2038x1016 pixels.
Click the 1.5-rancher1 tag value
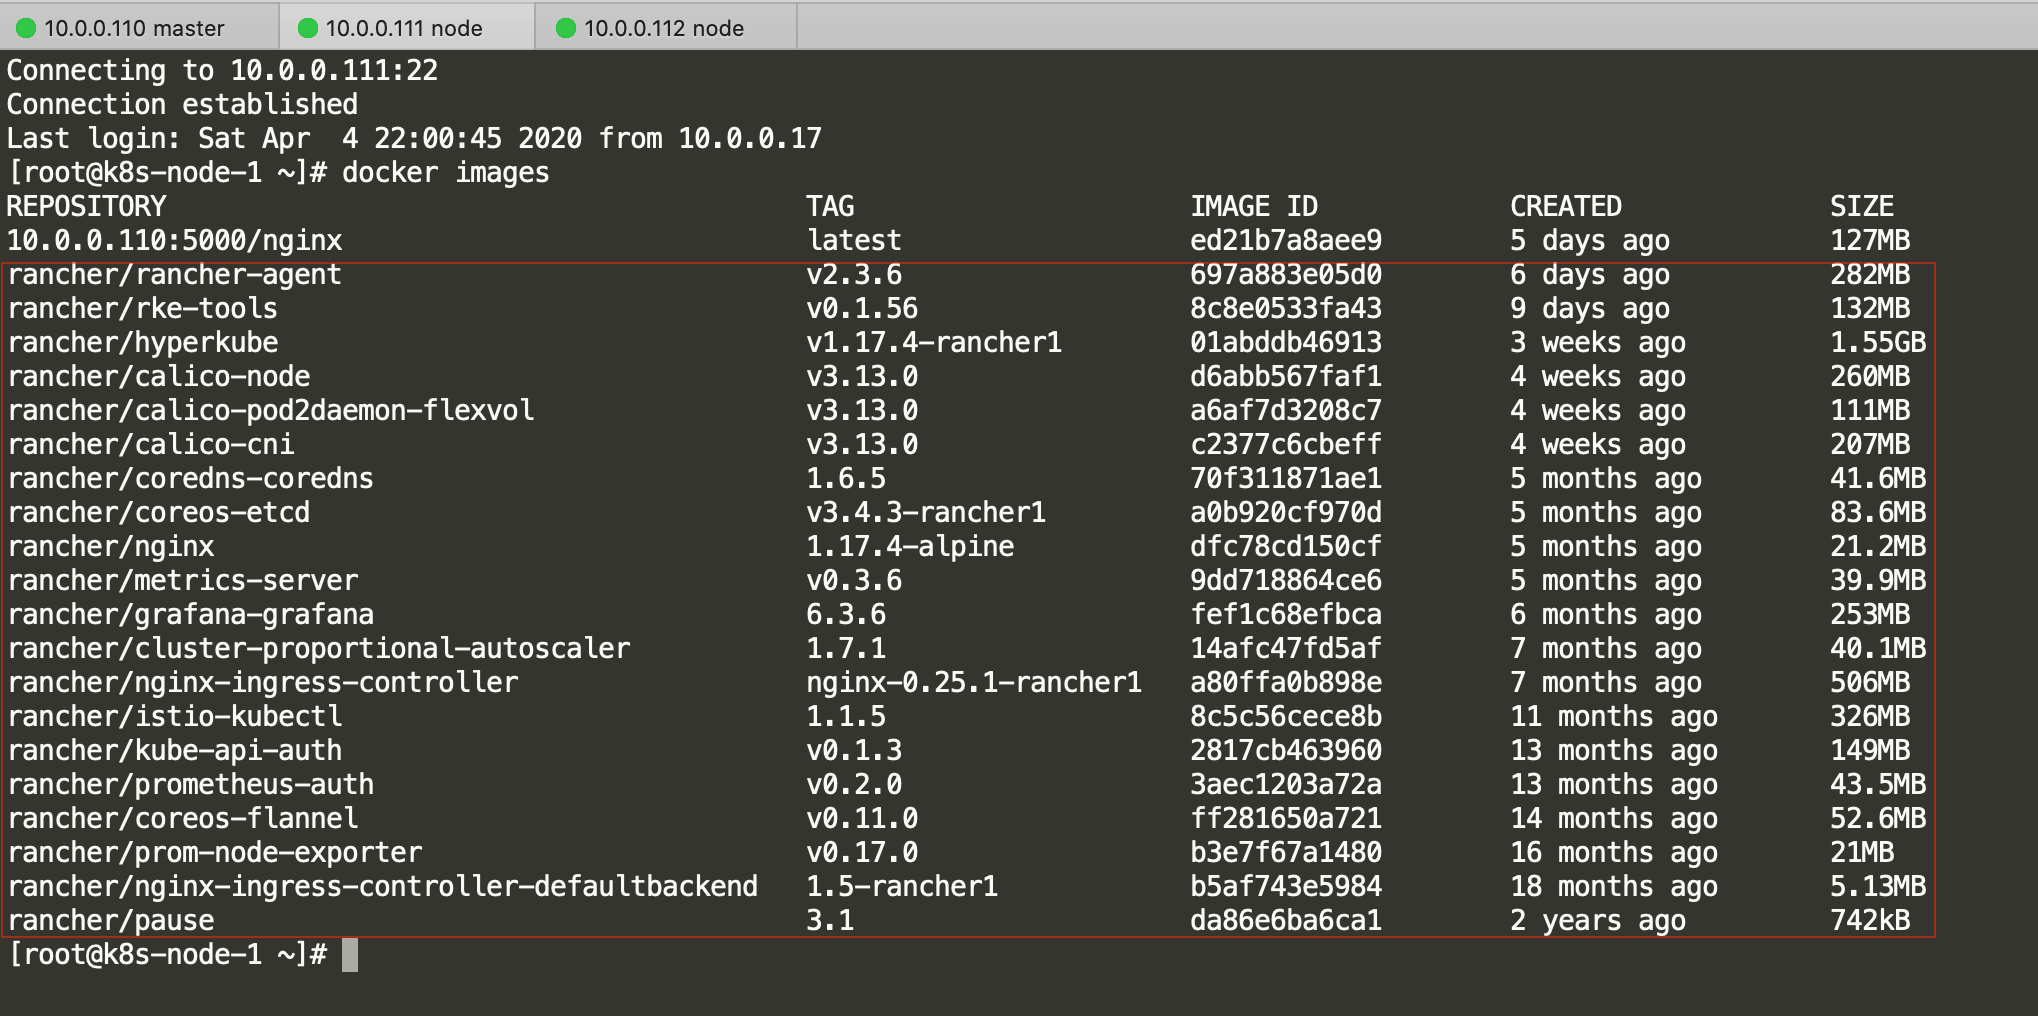(902, 887)
